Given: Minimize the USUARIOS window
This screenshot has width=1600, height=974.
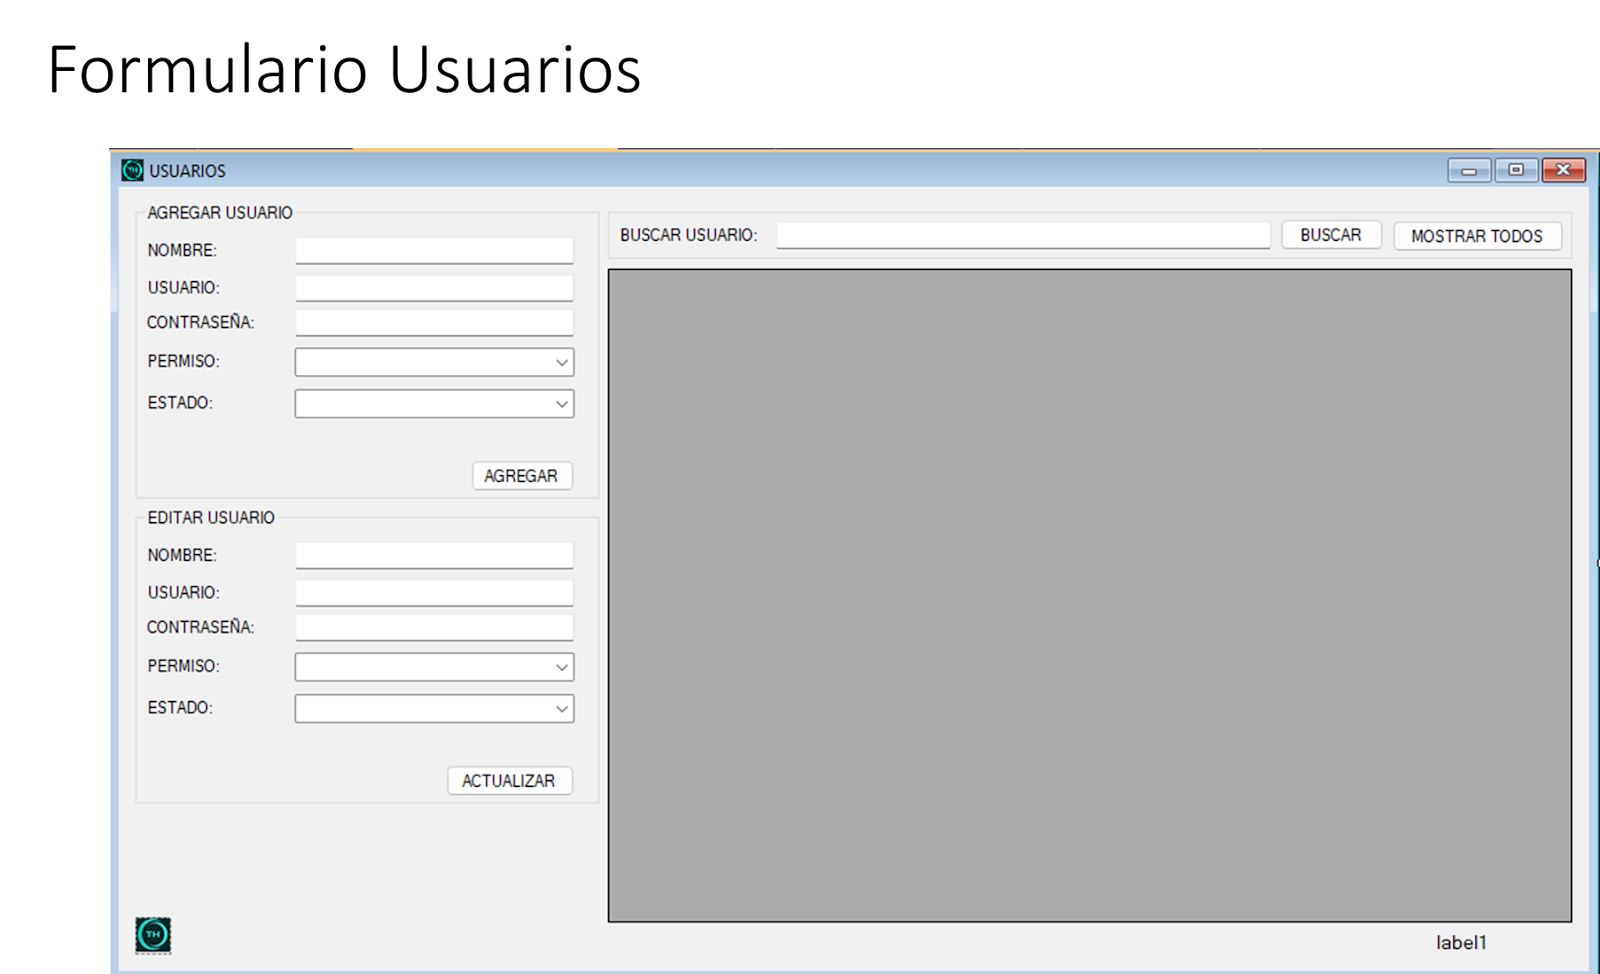Looking at the screenshot, I should click(1469, 170).
